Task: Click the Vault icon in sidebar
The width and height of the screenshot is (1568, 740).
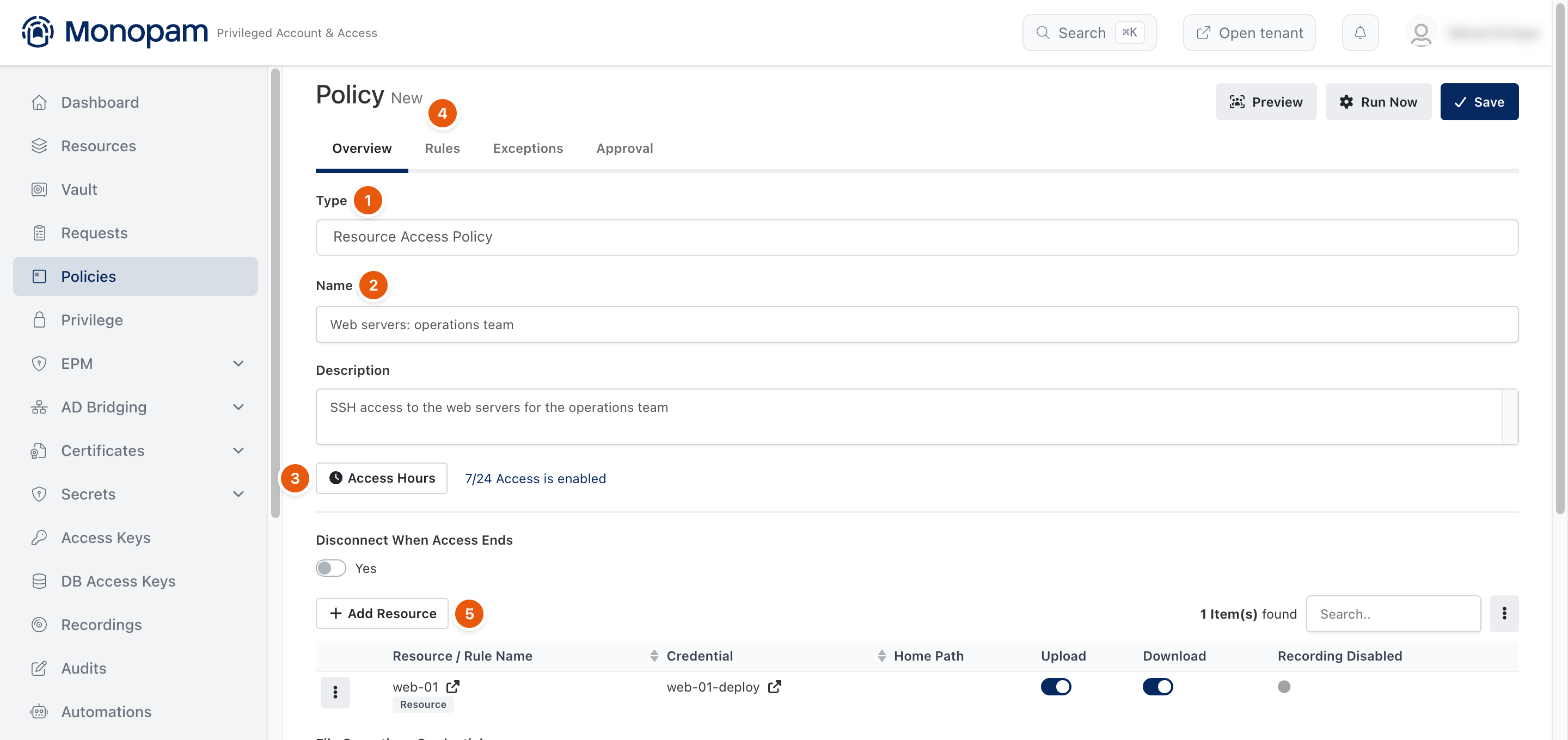Action: click(39, 189)
